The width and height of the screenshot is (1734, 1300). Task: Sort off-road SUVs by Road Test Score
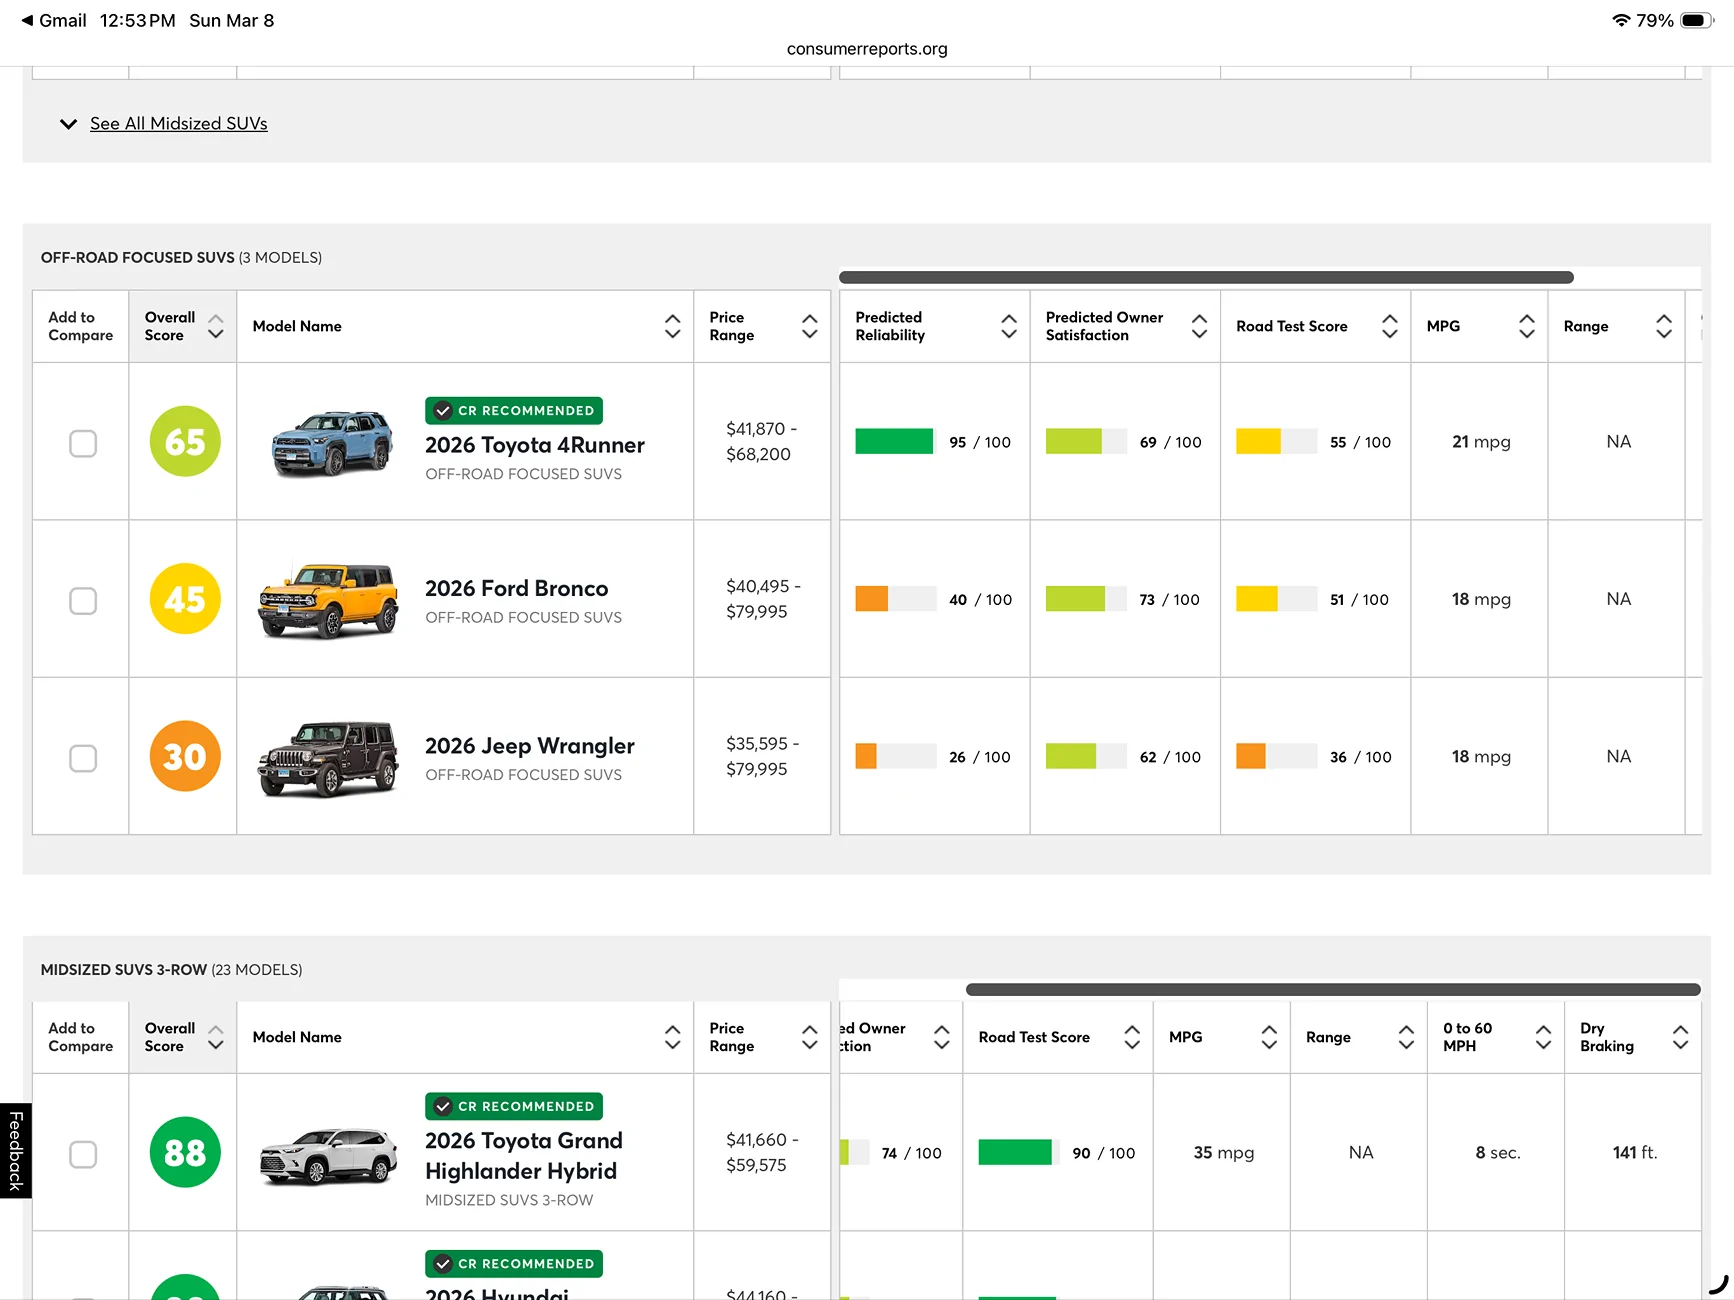pos(1389,326)
